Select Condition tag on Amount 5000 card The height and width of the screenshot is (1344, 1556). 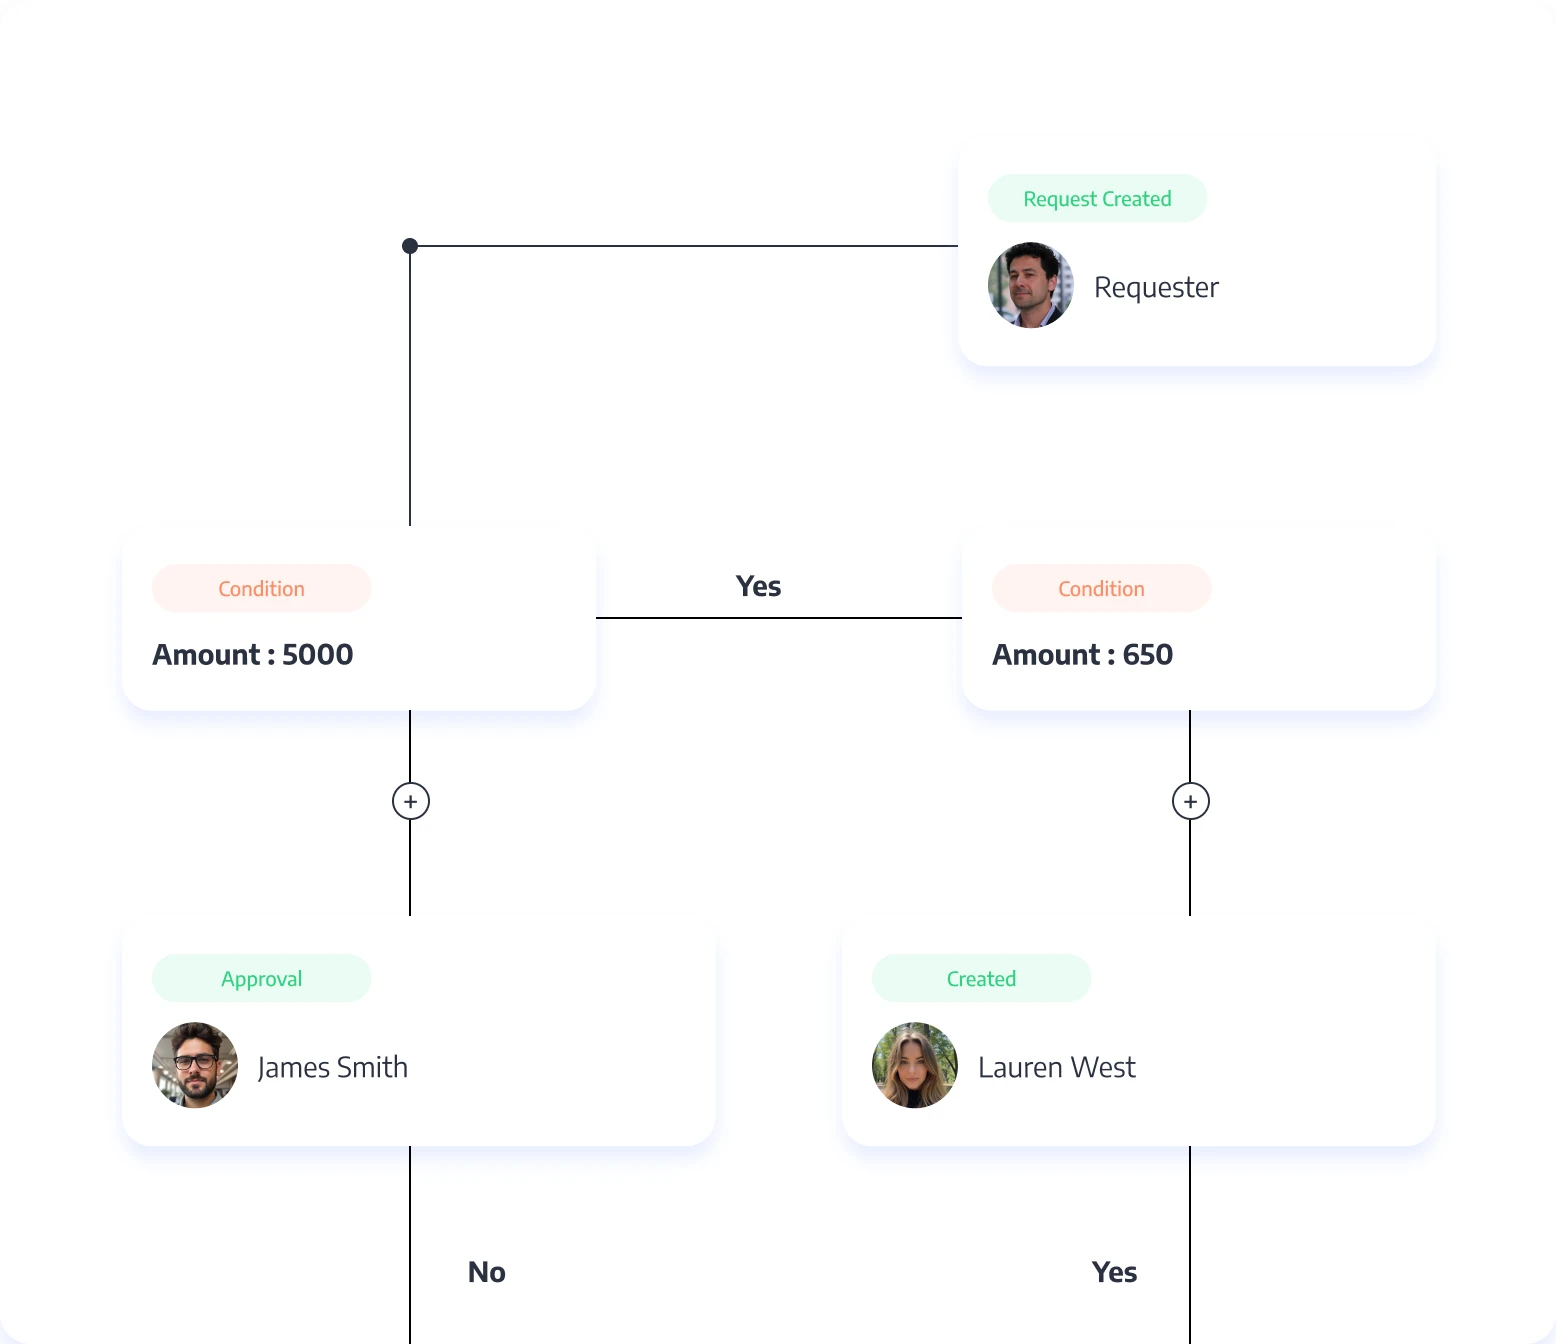pos(261,589)
